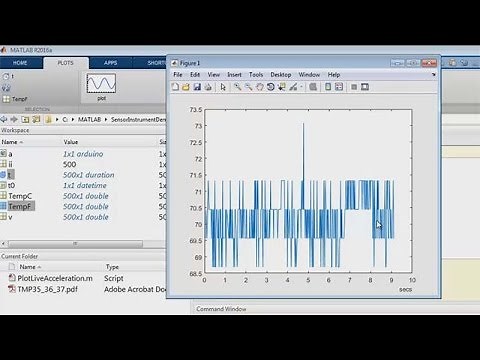This screenshot has width=480, height=360.
Task: Switch to the HOME tab in MATLAB
Action: pyautogui.click(x=20, y=63)
